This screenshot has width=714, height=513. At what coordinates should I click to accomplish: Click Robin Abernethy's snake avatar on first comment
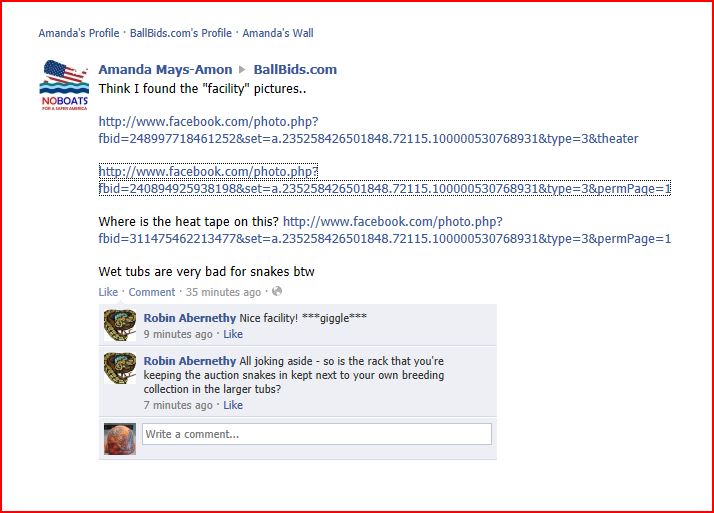coord(120,325)
